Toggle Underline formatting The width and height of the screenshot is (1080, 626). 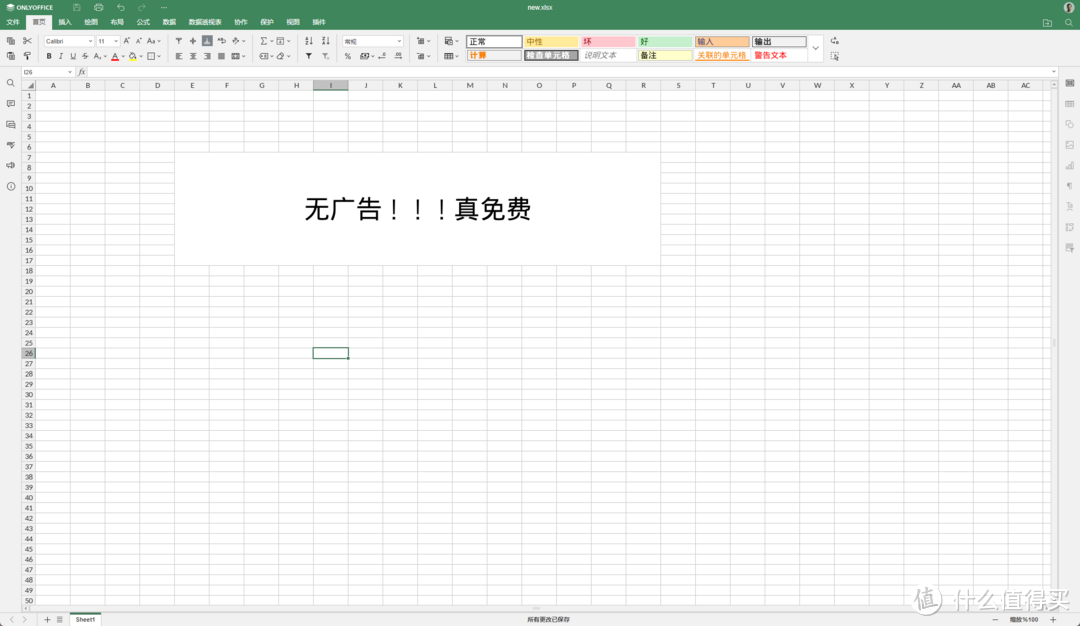tap(72, 56)
